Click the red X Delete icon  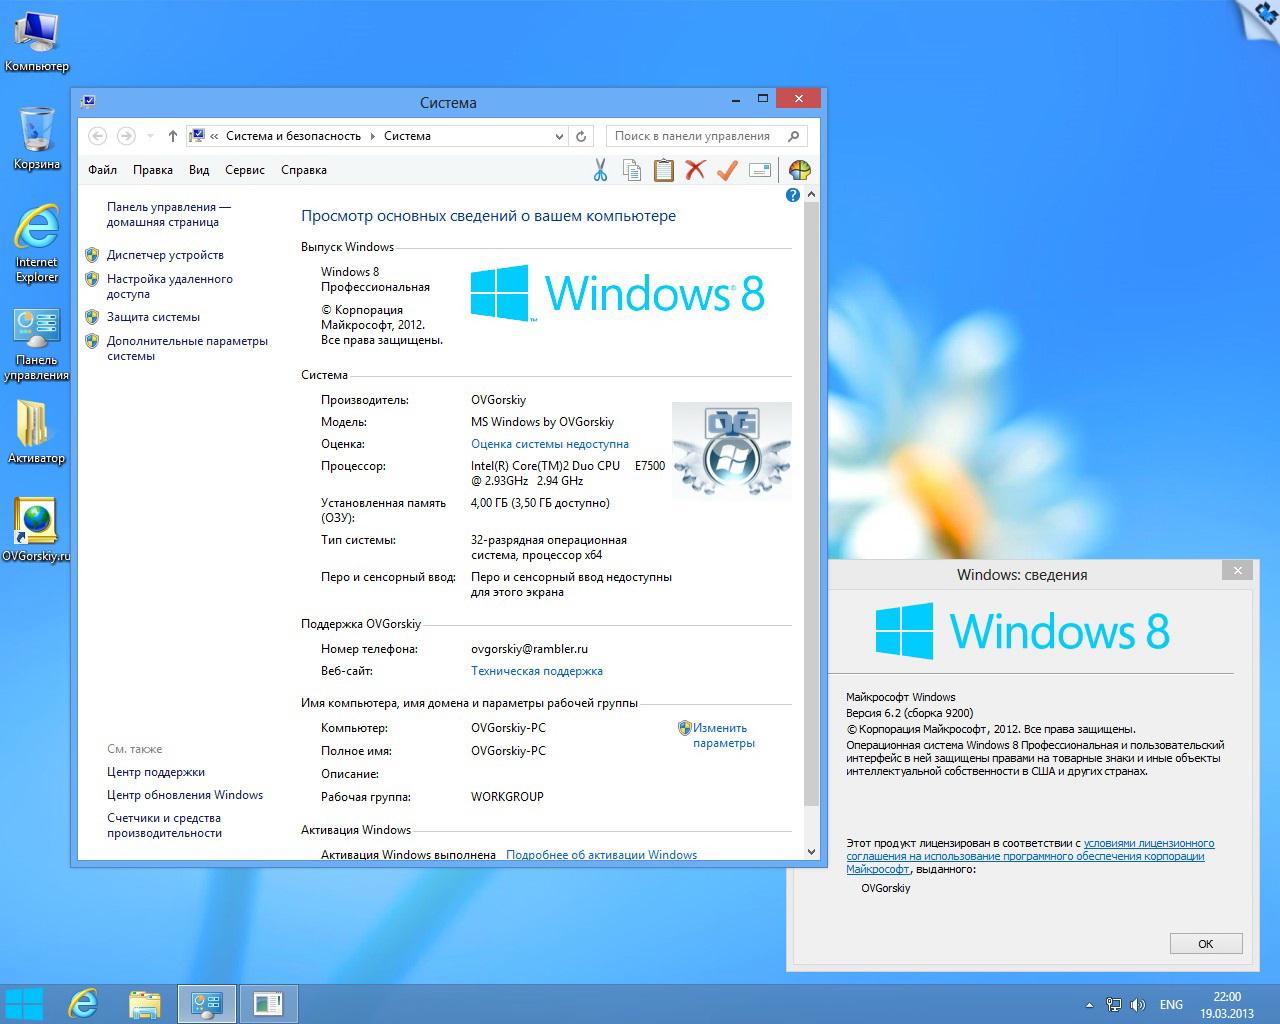click(695, 171)
